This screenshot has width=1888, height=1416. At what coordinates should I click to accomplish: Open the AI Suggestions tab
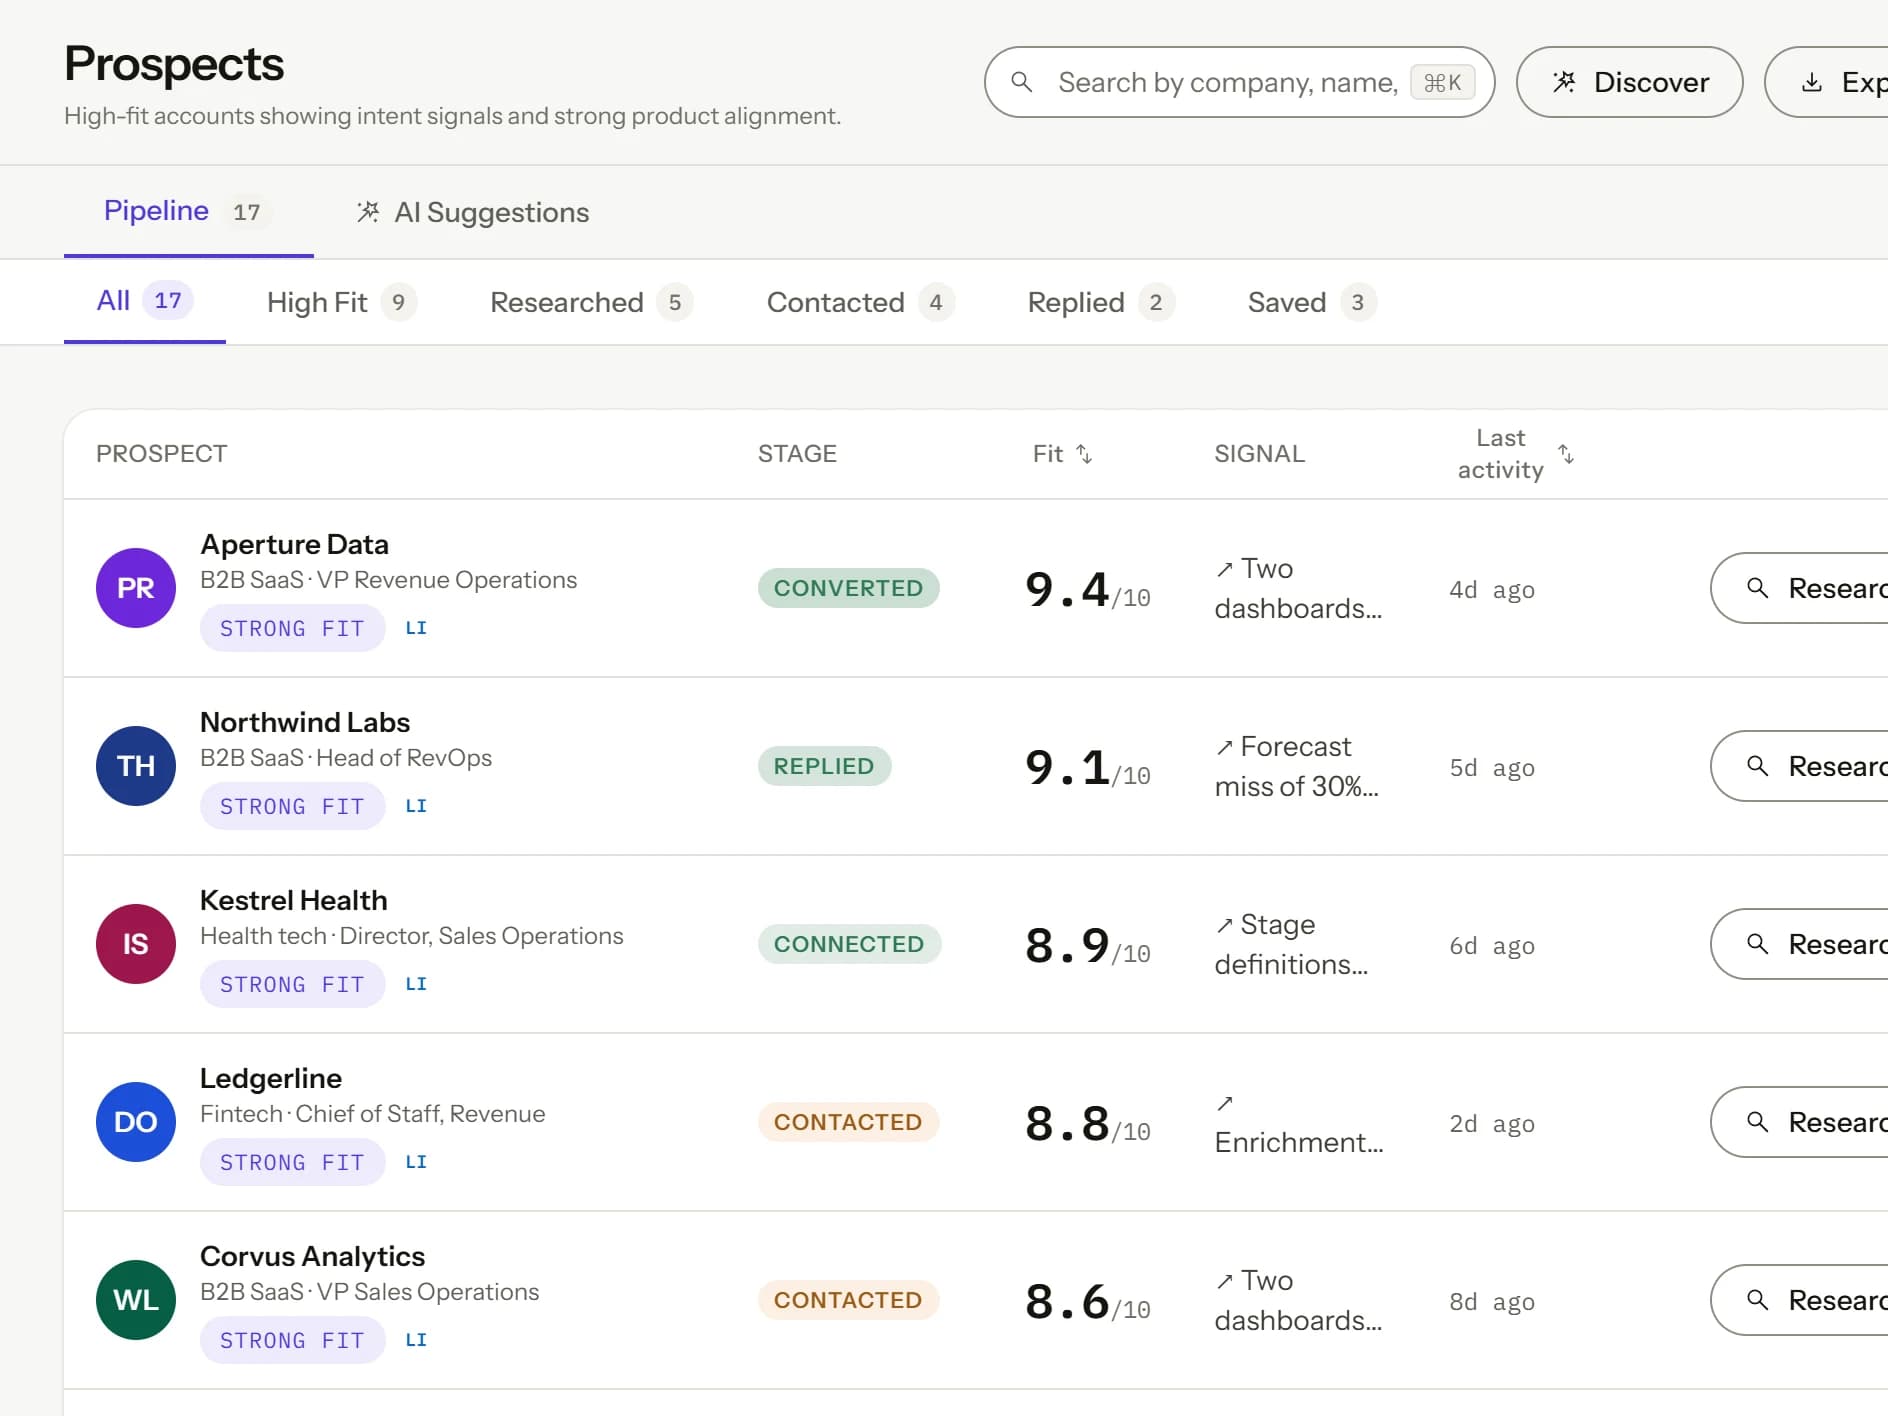[x=472, y=212]
